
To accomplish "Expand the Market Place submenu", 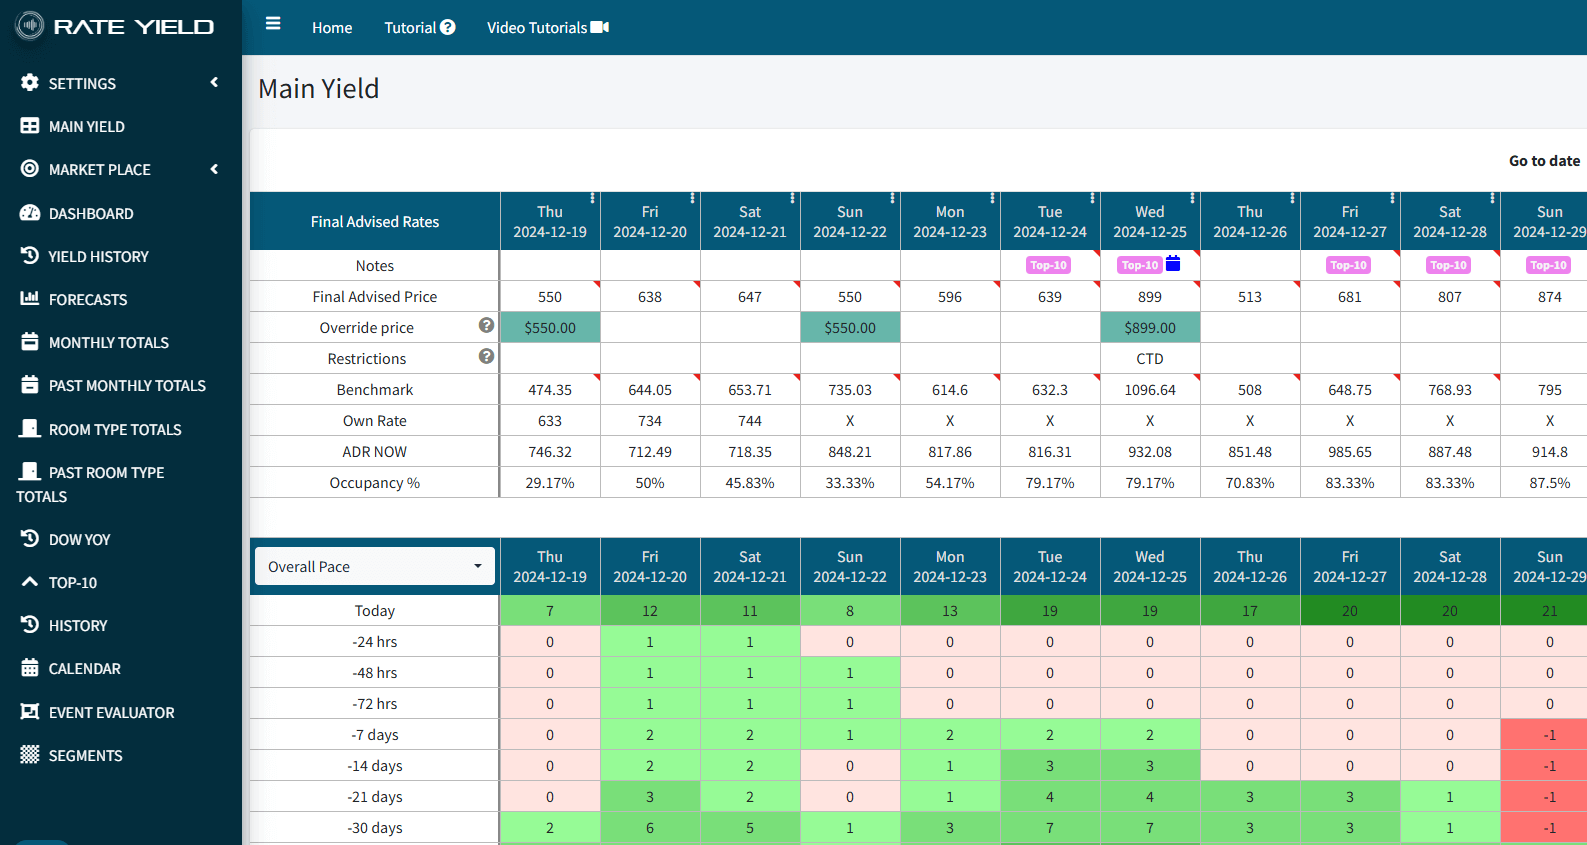I will 214,170.
